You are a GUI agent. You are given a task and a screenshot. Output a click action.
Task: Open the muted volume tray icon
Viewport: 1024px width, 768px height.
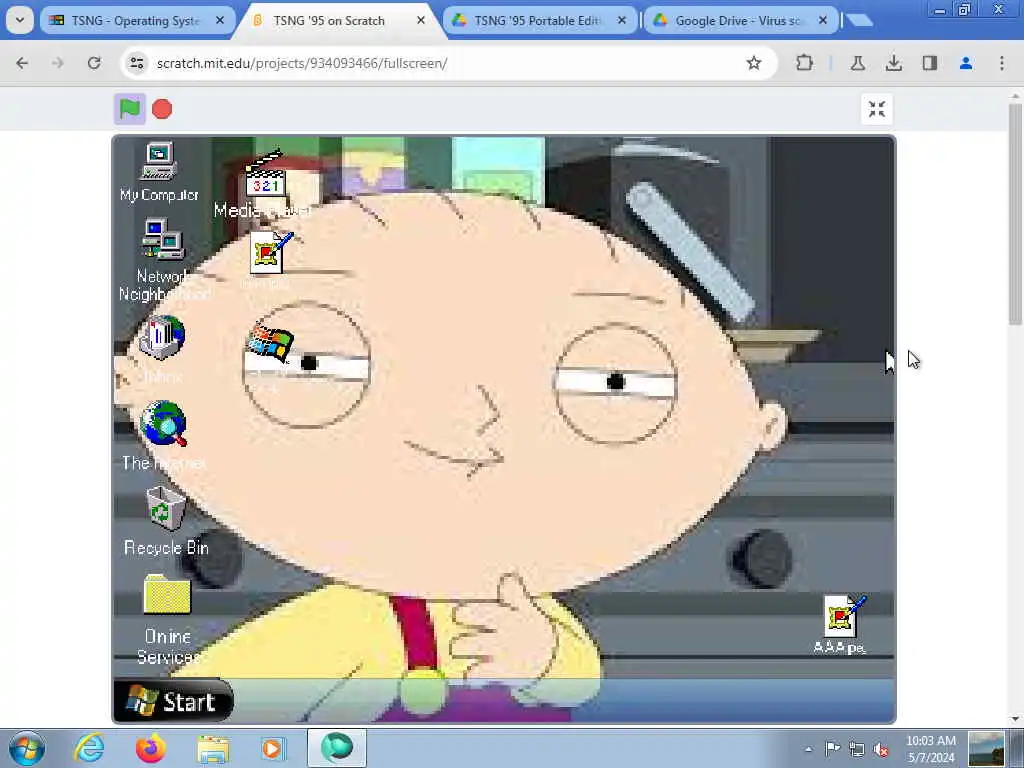pyautogui.click(x=881, y=749)
